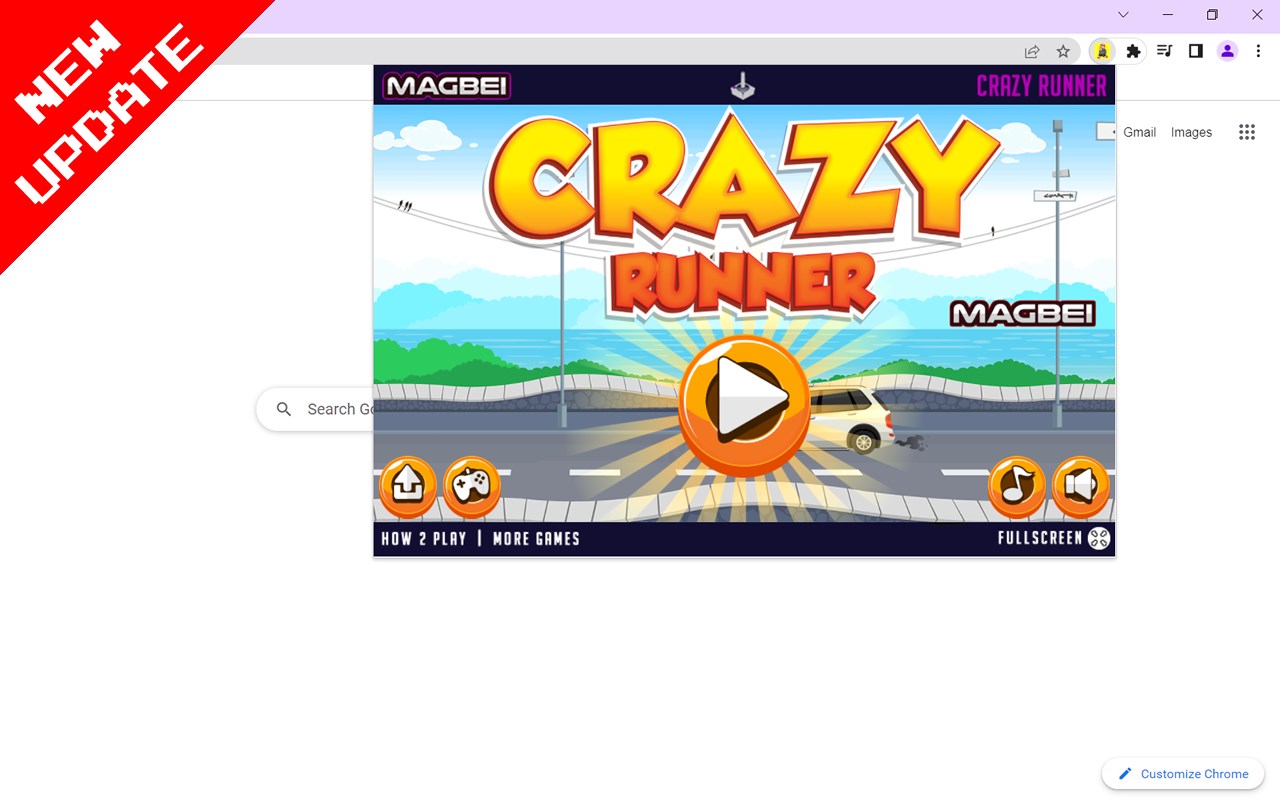Viewport: 1280px width, 800px height.
Task: Click the Google search box
Action: coord(316,409)
